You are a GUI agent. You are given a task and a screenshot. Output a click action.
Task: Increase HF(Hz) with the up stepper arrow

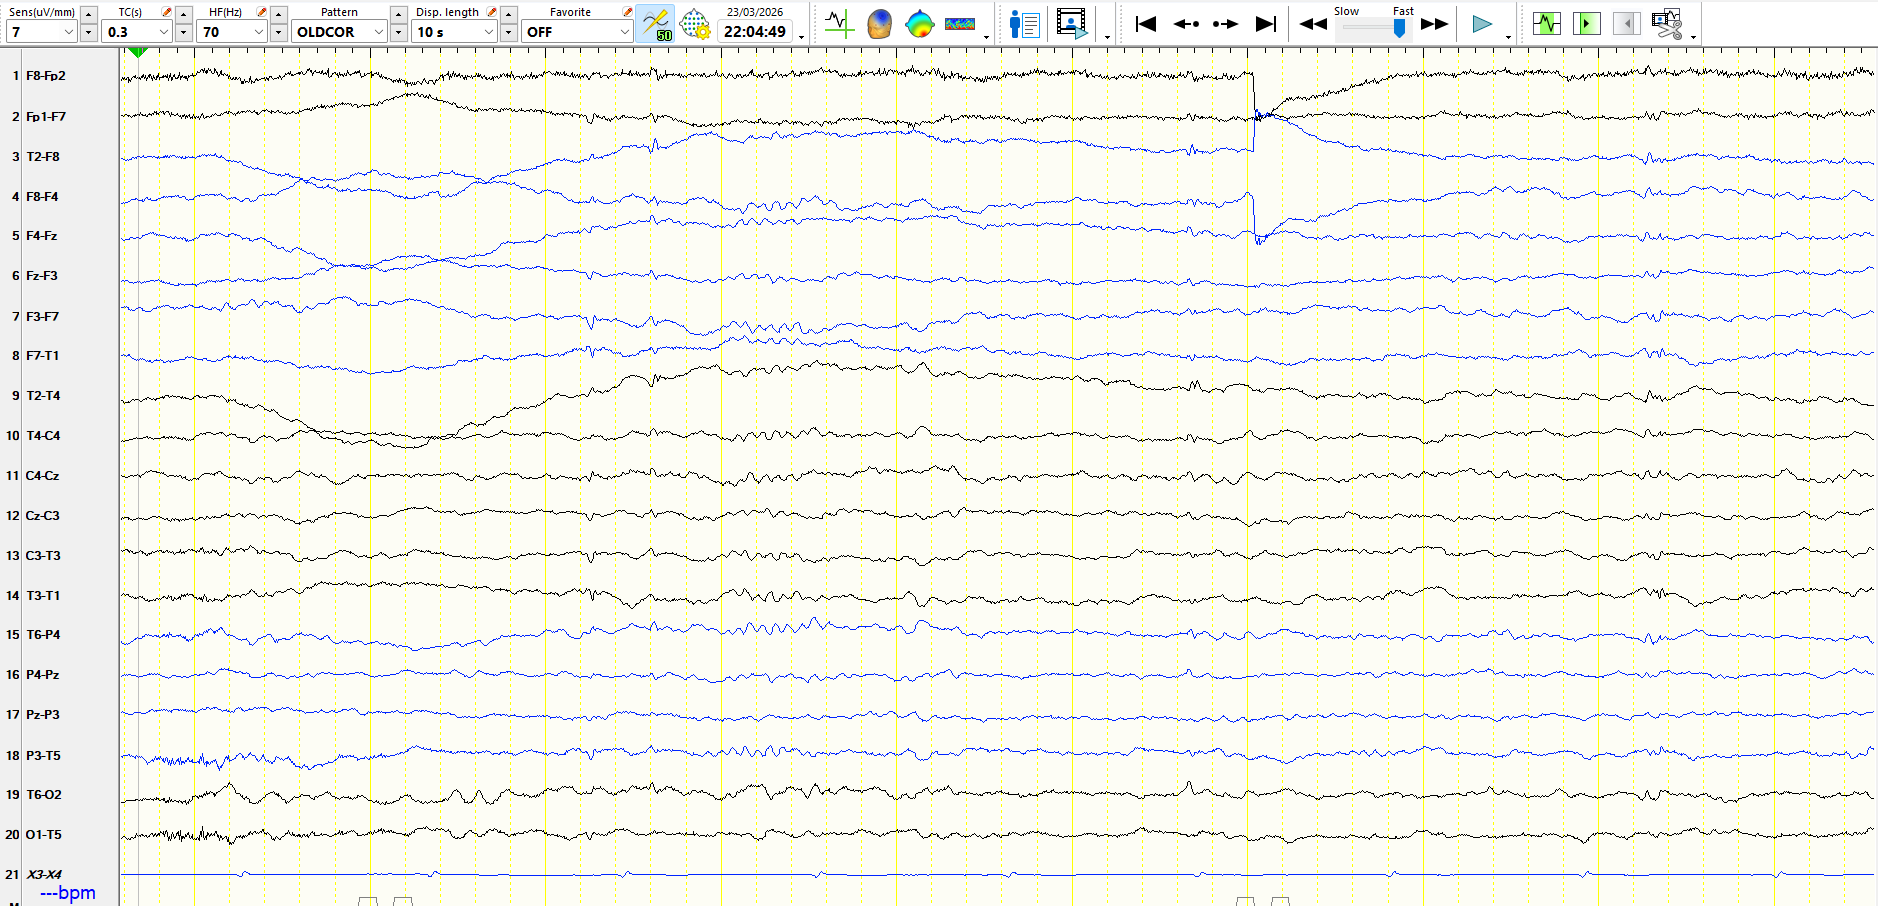coord(279,13)
